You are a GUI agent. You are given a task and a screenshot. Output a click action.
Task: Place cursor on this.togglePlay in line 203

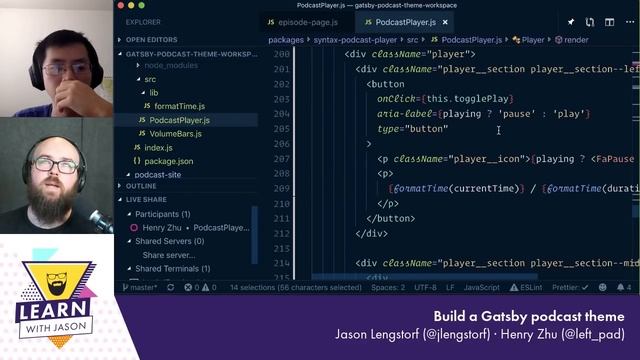pyautogui.click(x=467, y=99)
